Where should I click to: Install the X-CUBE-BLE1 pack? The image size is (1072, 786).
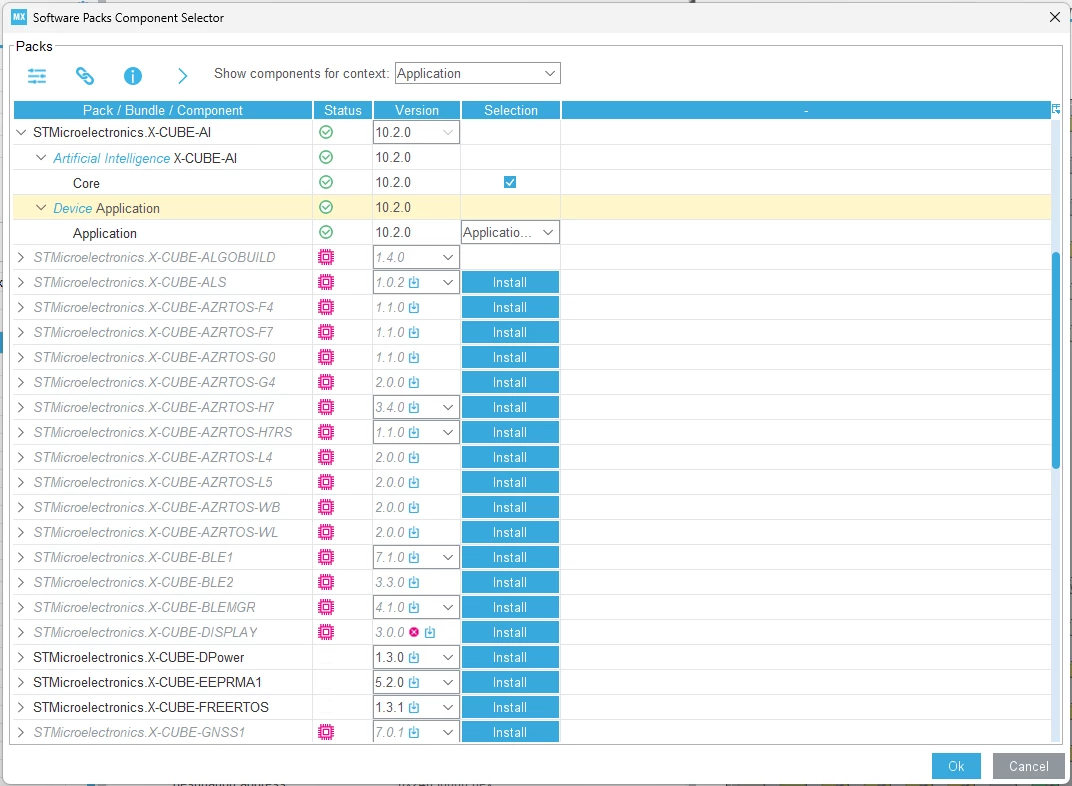pos(510,558)
